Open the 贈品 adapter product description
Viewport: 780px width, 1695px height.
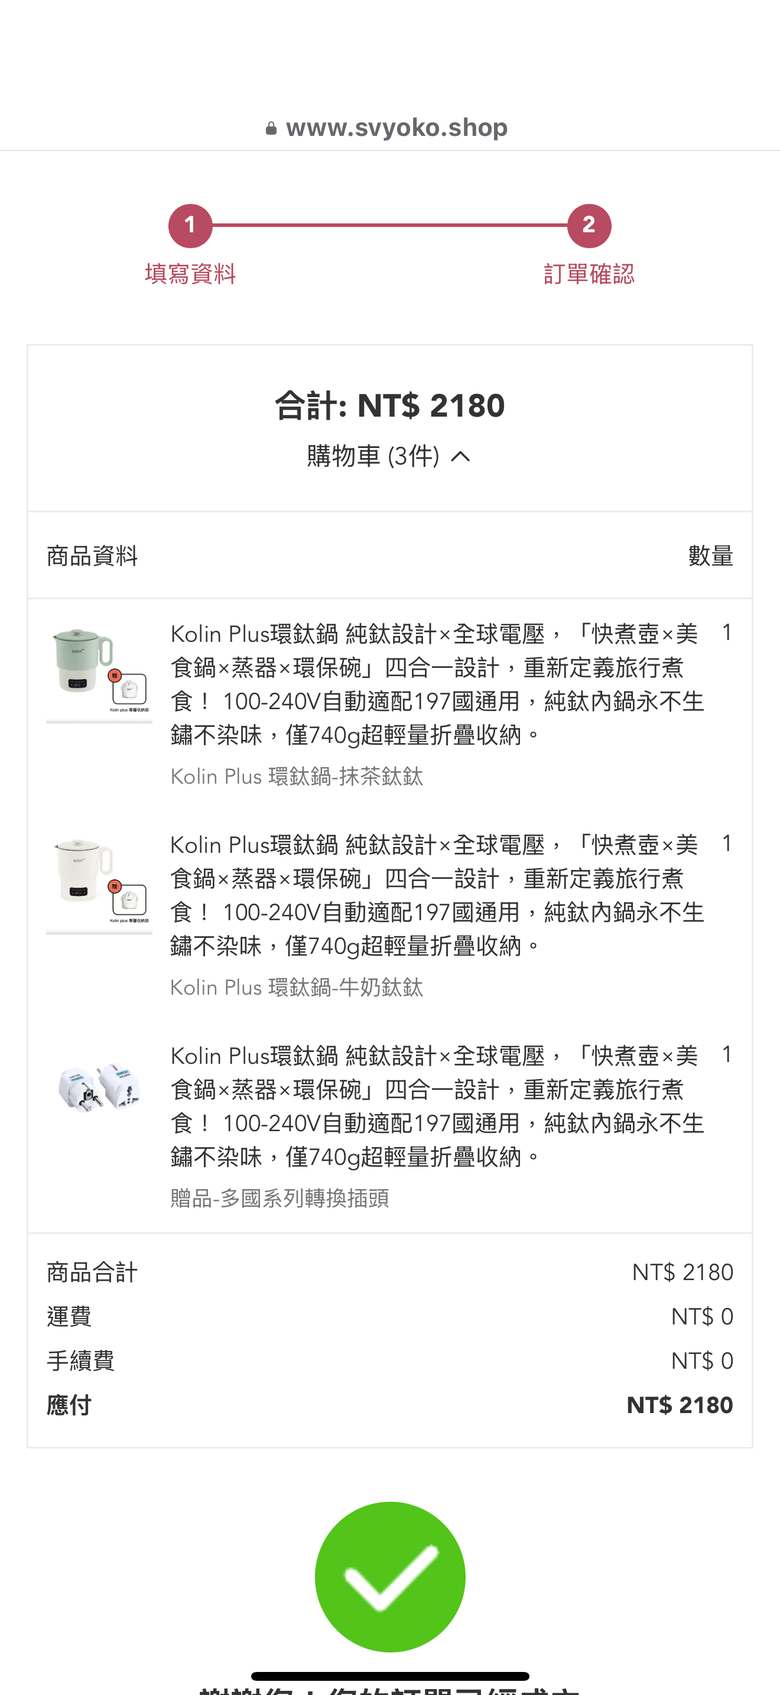coord(437,1106)
